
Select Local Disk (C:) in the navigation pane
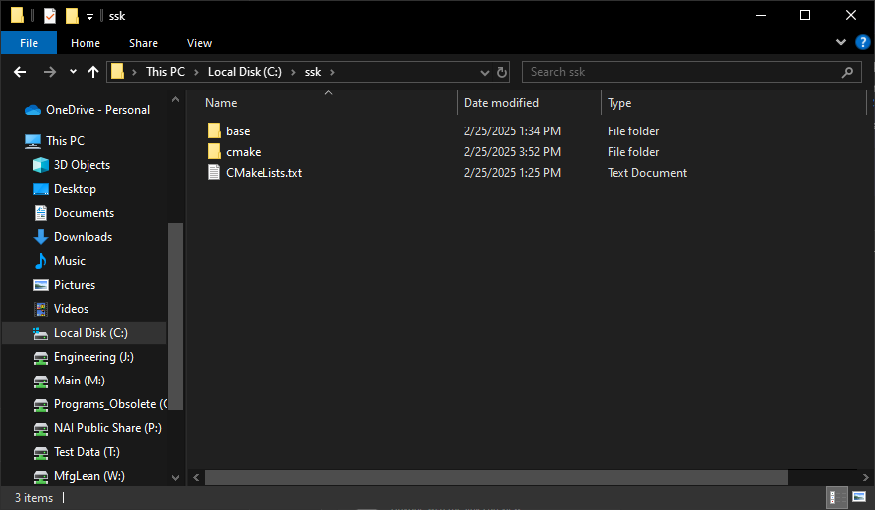pos(90,333)
